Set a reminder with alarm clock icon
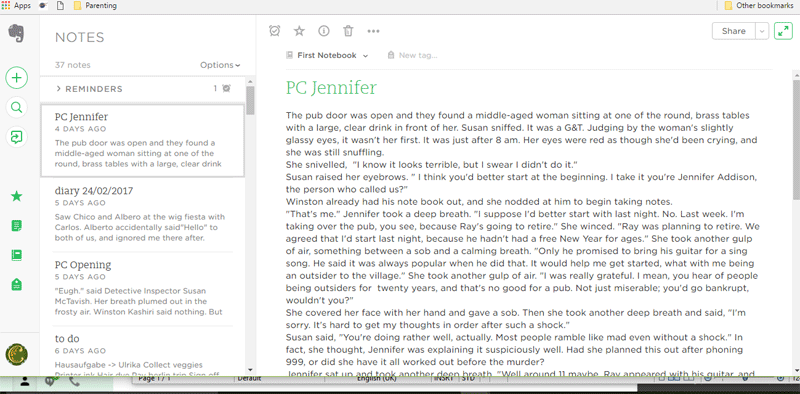Viewport: 800px width, 394px height. pos(274,31)
